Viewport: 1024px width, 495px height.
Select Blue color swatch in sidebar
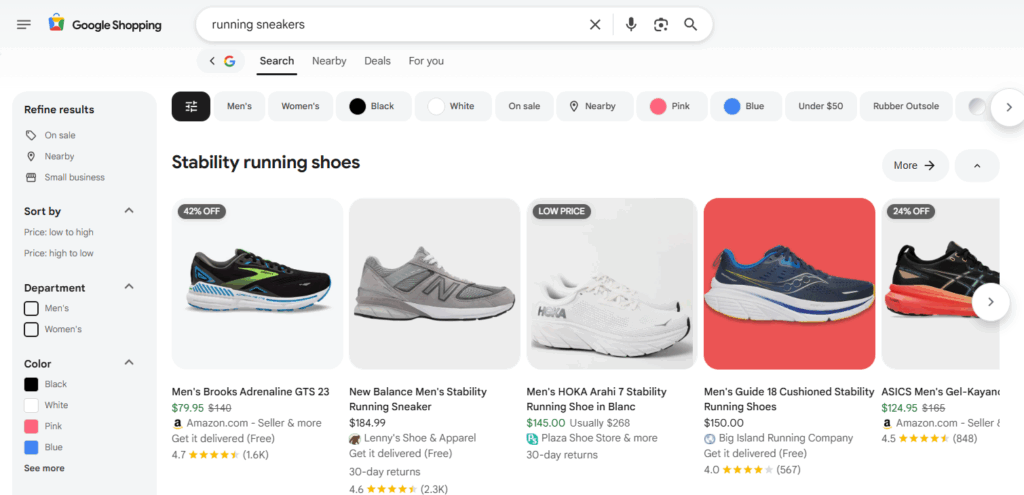(x=31, y=447)
